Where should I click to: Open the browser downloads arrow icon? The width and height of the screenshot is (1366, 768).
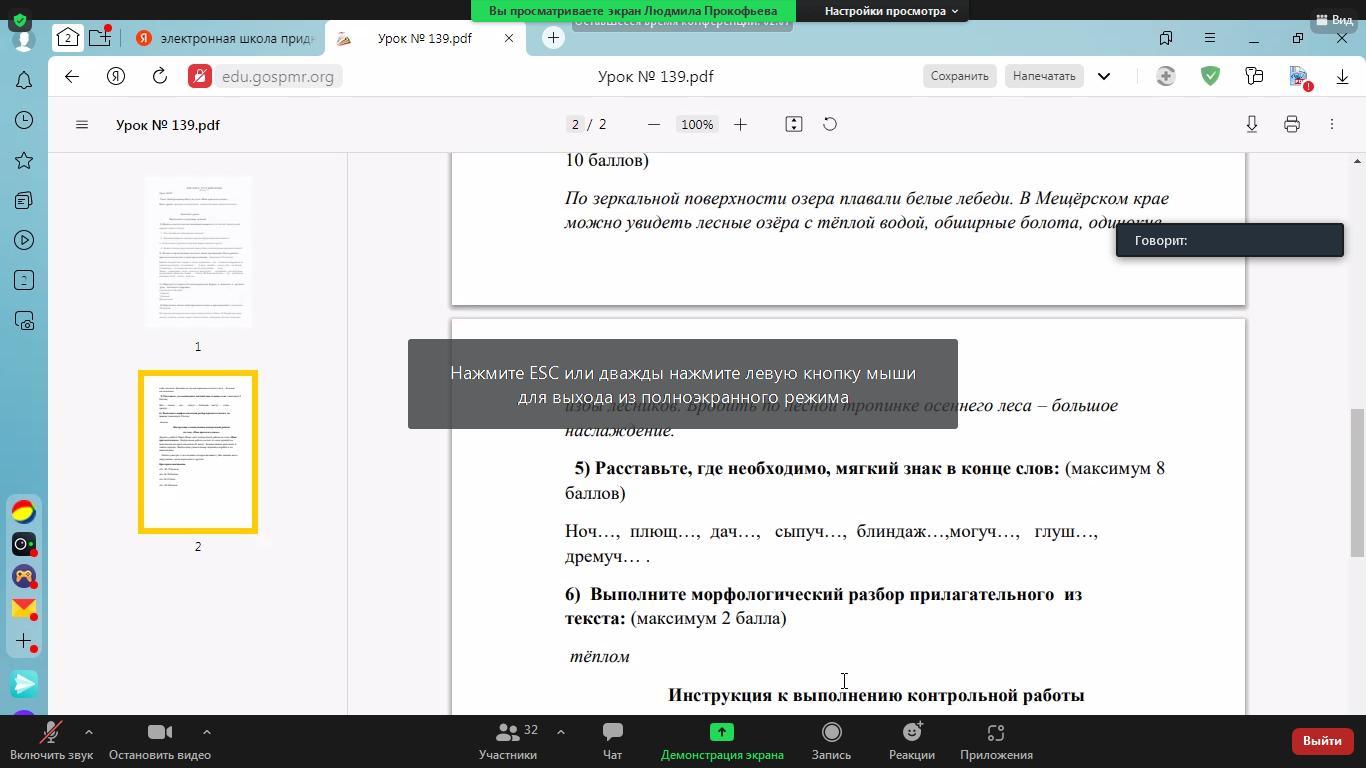click(x=1342, y=76)
